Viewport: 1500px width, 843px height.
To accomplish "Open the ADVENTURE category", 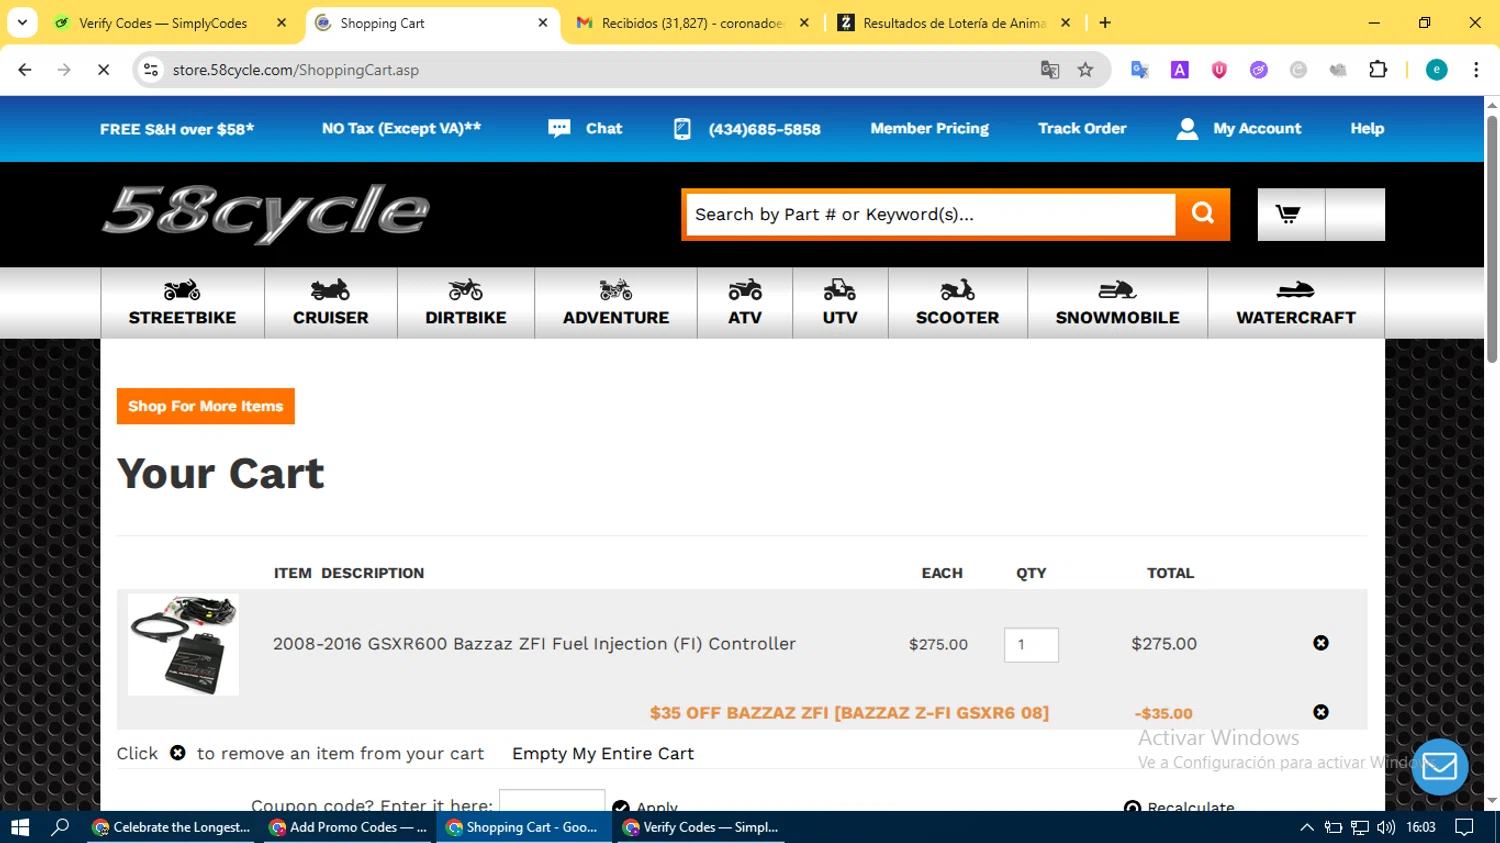I will [616, 303].
